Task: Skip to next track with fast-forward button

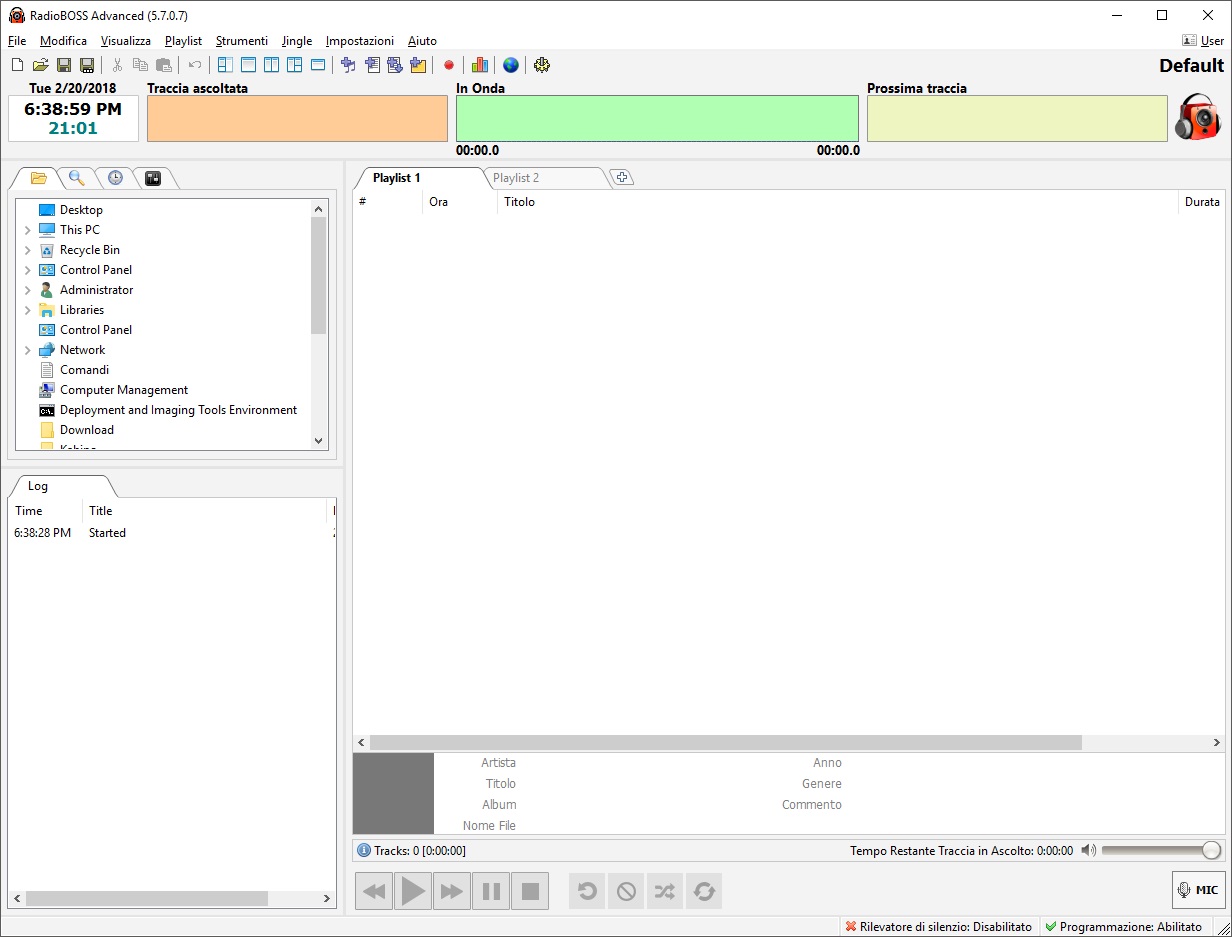Action: pos(452,890)
